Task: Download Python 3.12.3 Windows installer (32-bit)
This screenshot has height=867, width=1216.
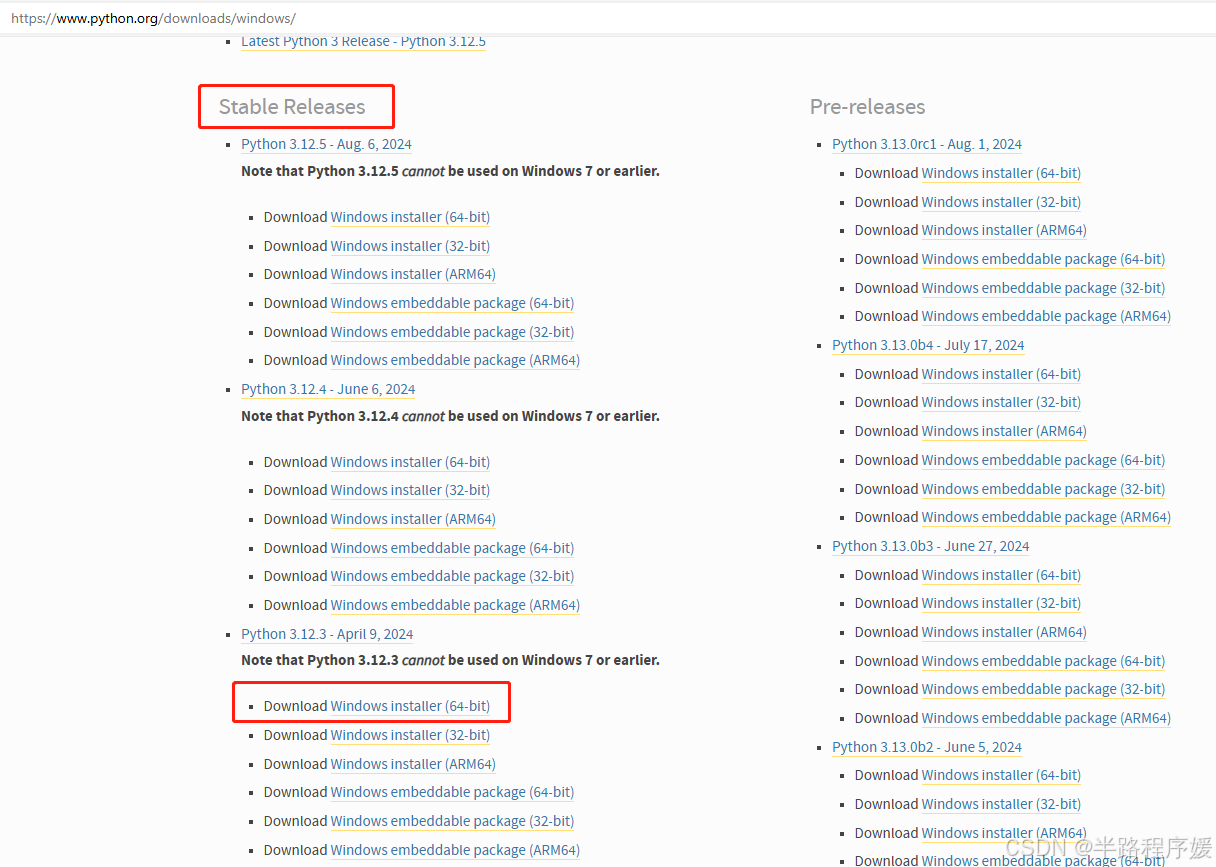Action: coord(410,735)
